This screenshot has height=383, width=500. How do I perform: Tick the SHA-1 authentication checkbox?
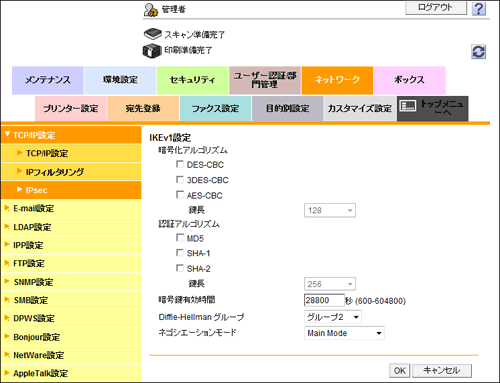point(180,253)
